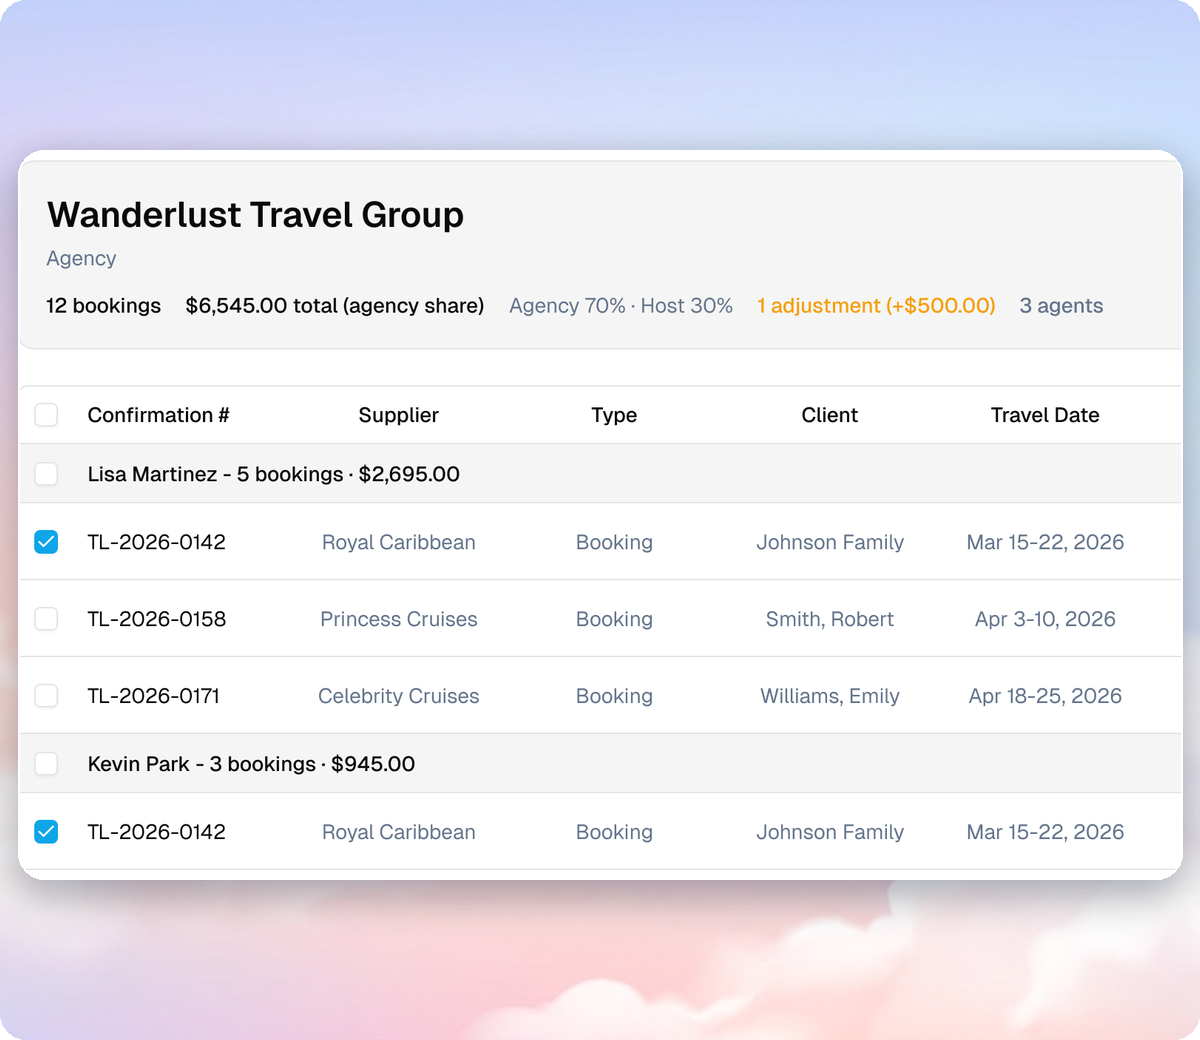Click the Wanderlust Travel Group heading

255,215
